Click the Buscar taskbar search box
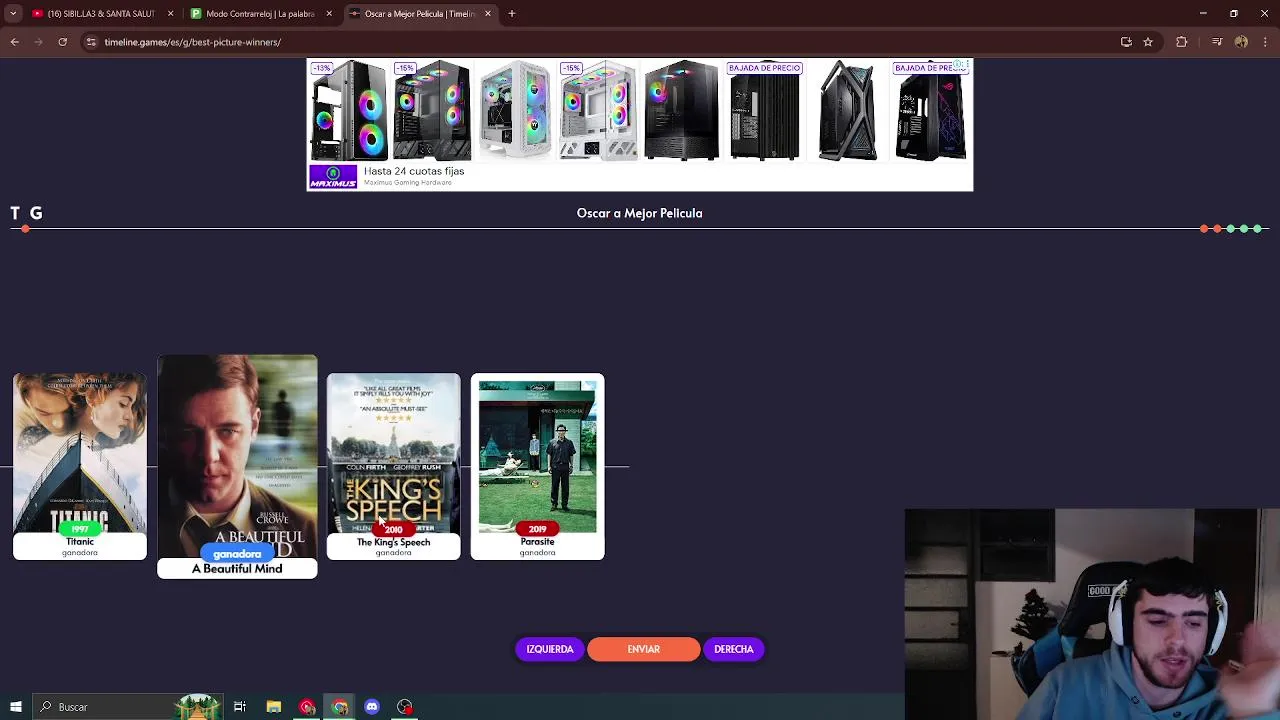 (128, 707)
